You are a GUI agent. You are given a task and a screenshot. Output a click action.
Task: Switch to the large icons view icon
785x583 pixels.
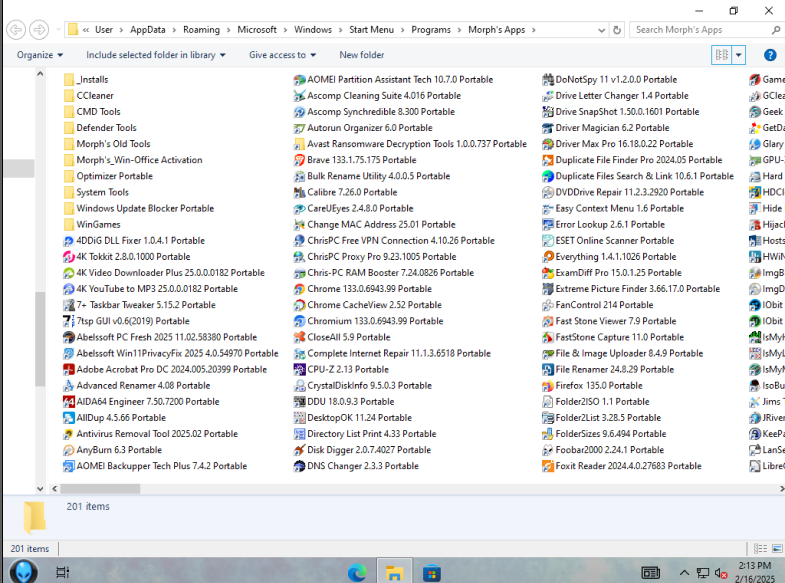point(777,548)
